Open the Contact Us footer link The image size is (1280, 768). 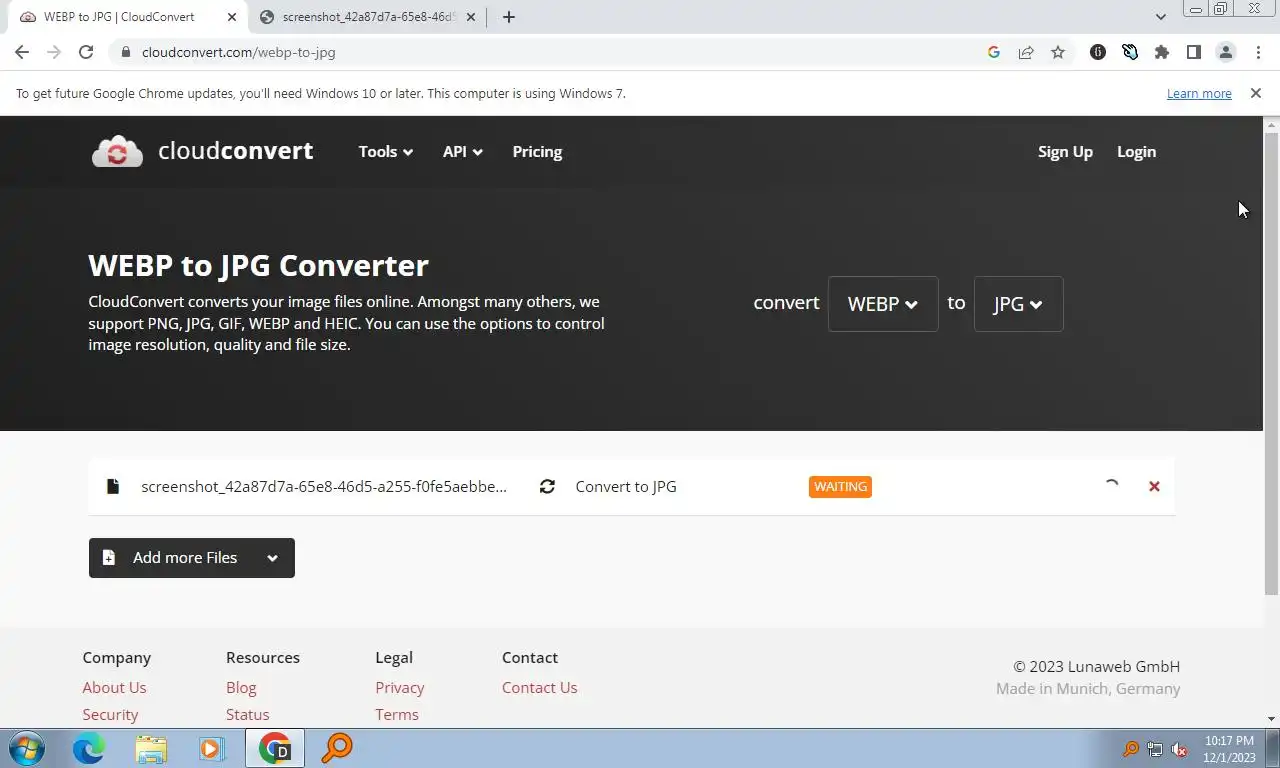coord(540,688)
